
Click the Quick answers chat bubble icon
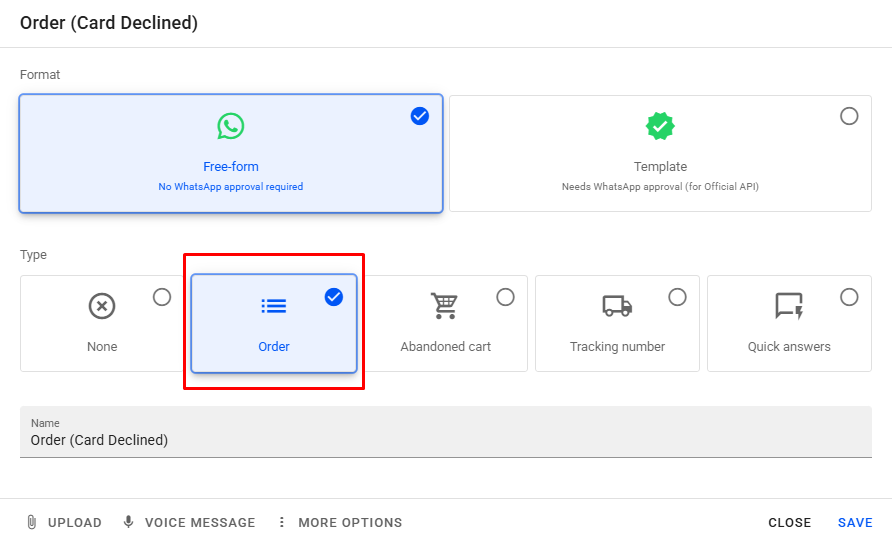click(789, 306)
